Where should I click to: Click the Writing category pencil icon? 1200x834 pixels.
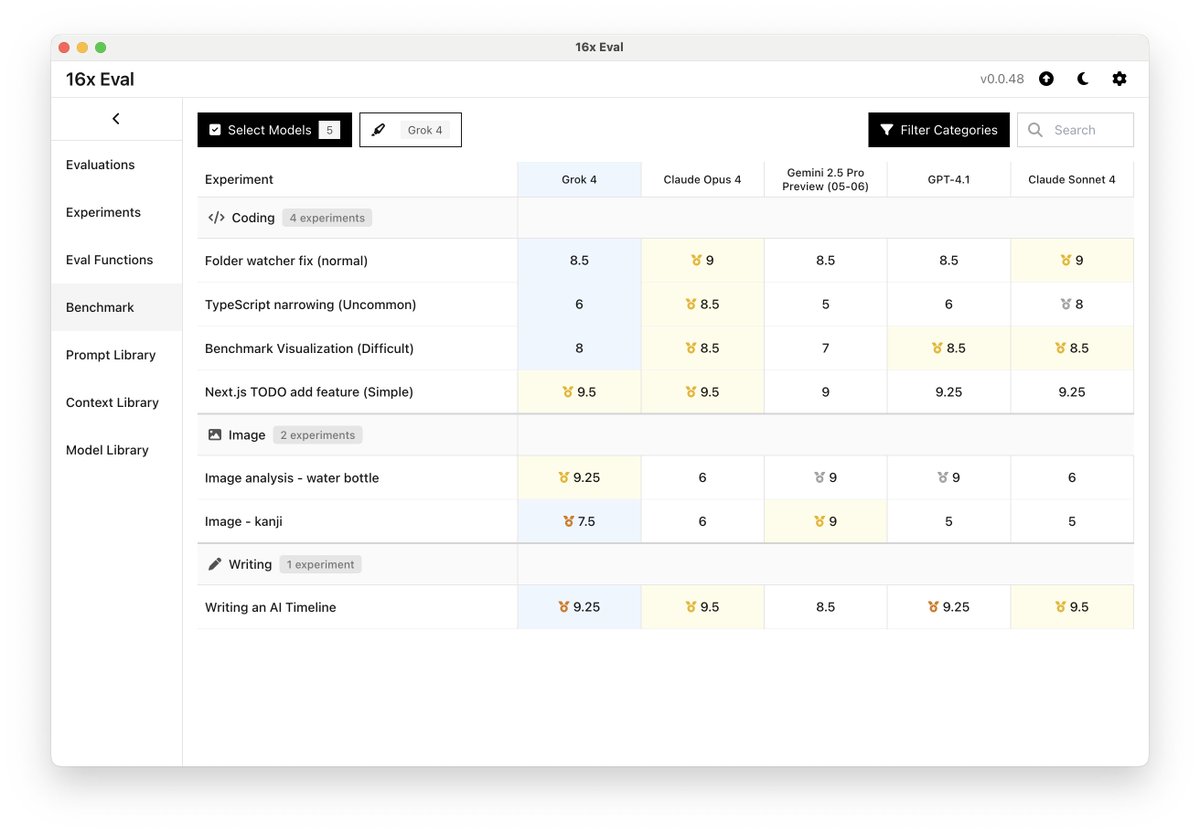(215, 564)
